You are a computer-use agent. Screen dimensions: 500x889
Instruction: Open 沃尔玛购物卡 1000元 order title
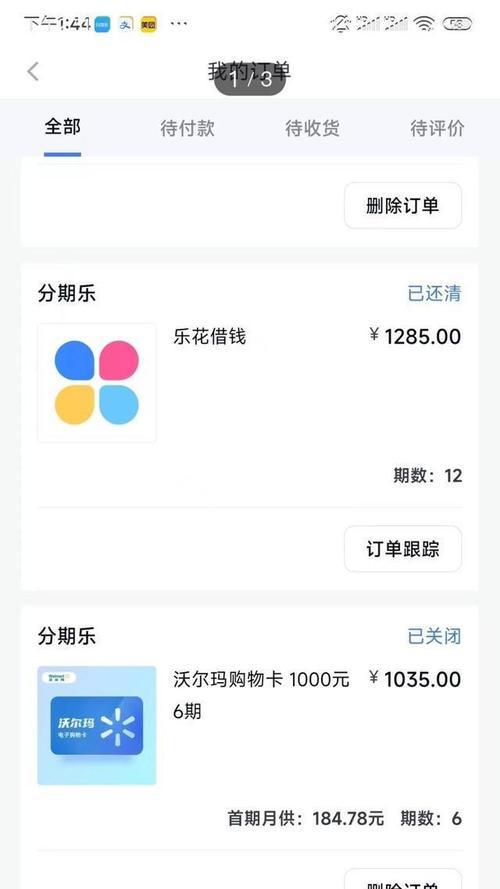261,679
